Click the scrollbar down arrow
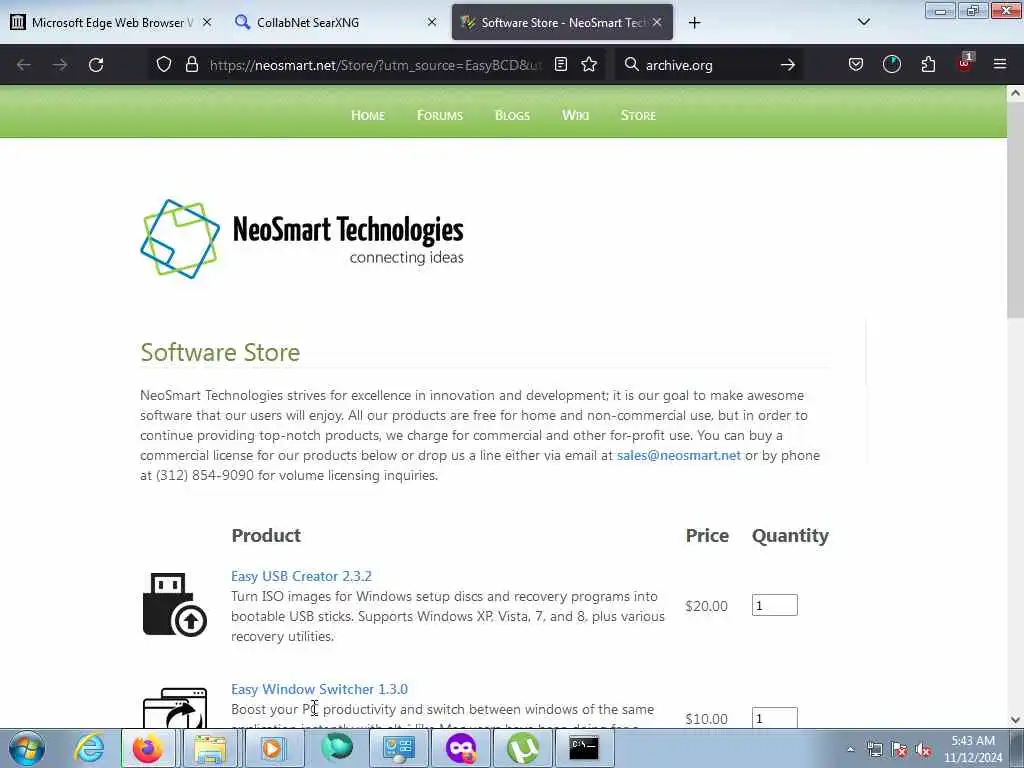Image resolution: width=1024 pixels, height=768 pixels. point(1015,720)
